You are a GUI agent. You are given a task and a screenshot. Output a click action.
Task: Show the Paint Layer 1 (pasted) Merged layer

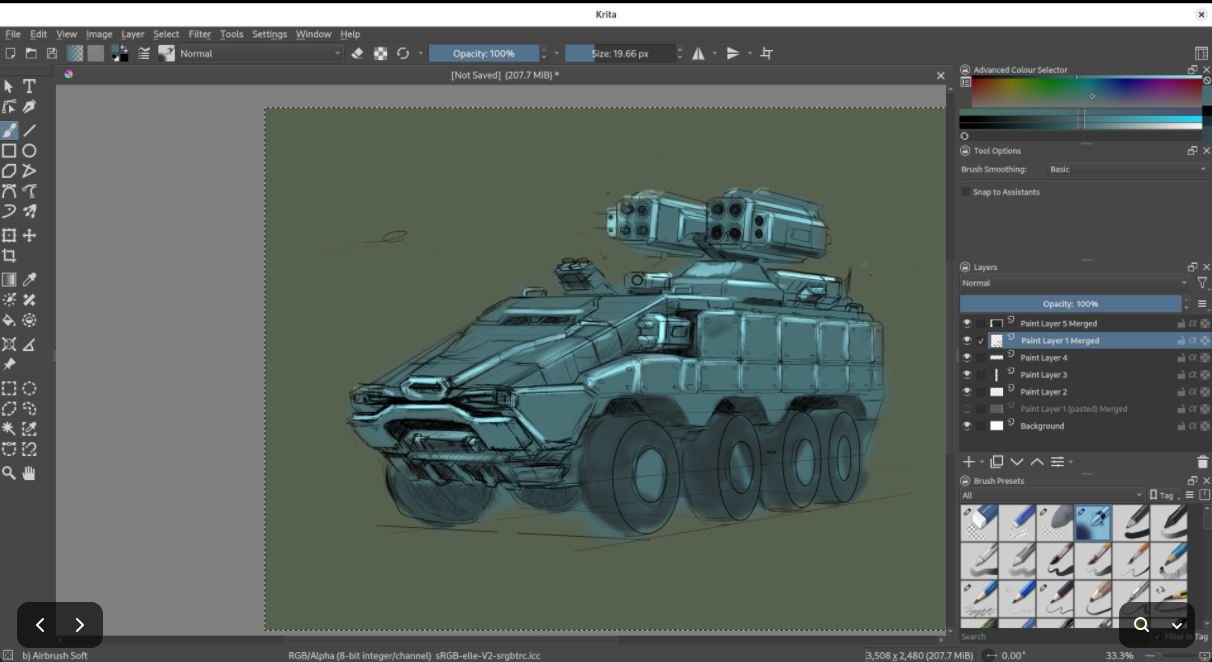(x=966, y=409)
